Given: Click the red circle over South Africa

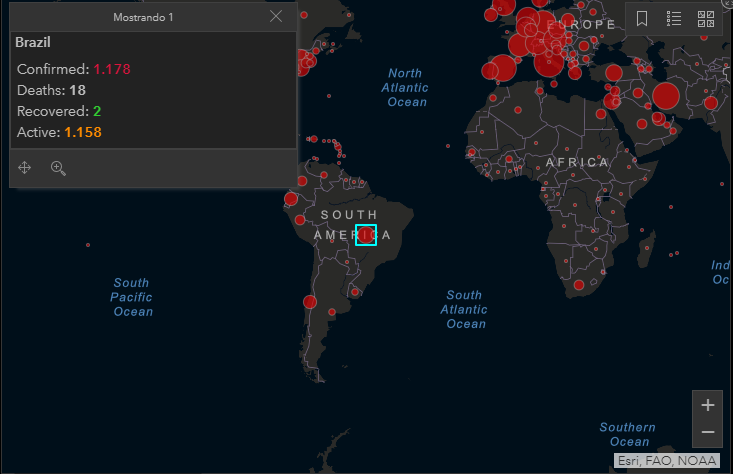Looking at the screenshot, I should [579, 285].
